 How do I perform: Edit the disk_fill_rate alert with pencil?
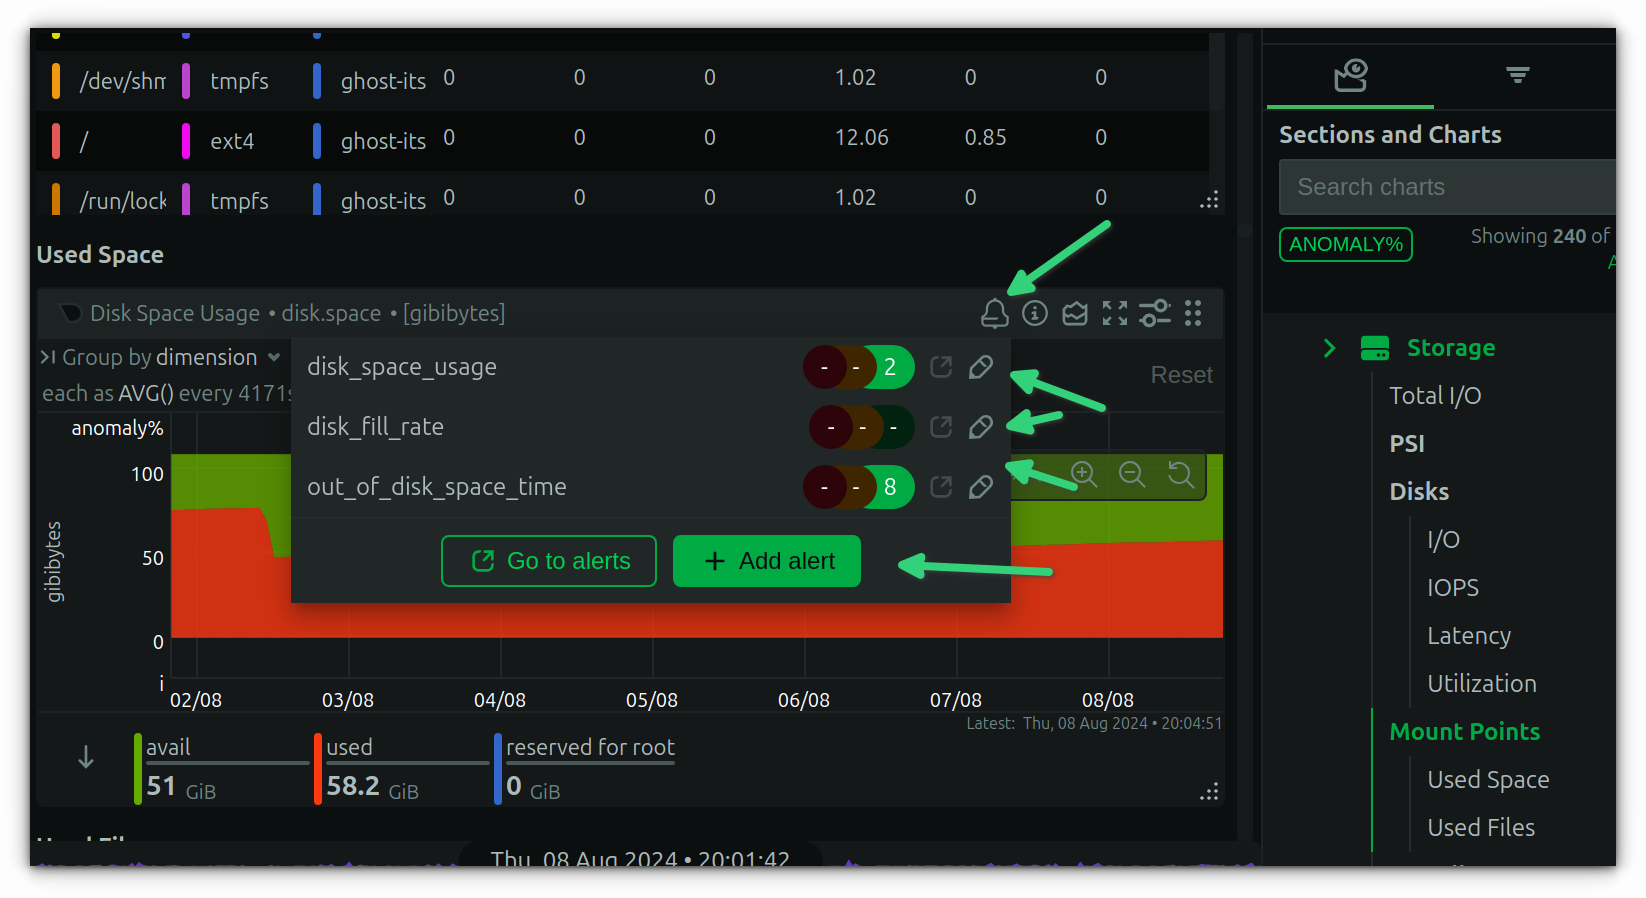click(x=981, y=427)
